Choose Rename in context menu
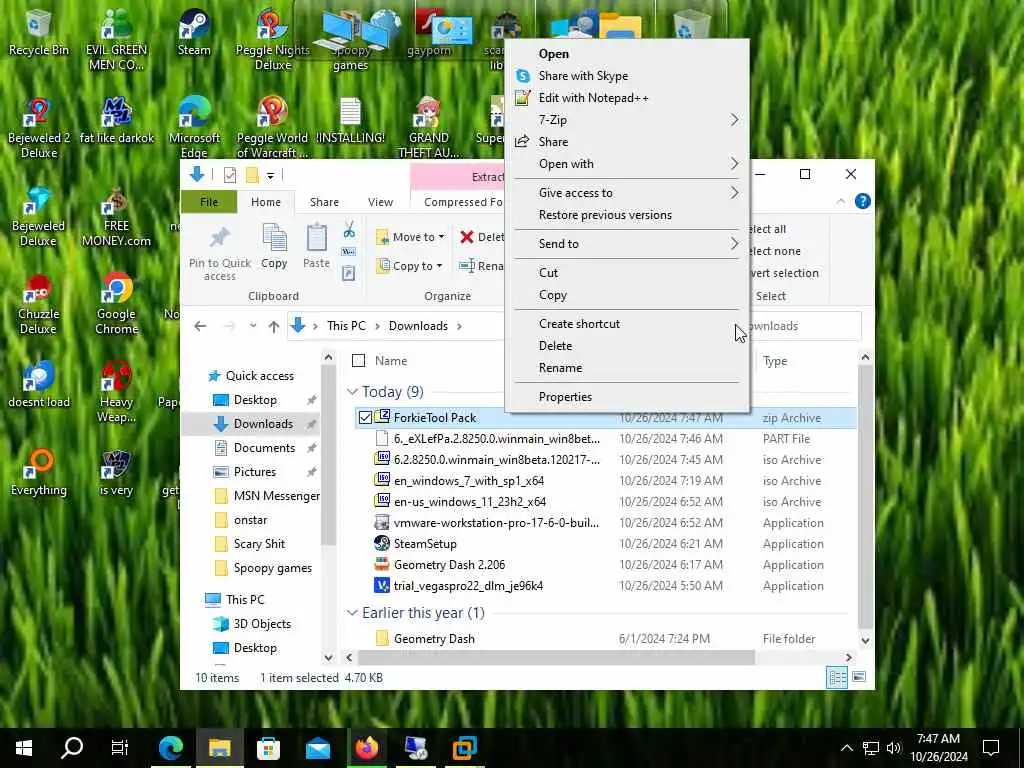This screenshot has height=768, width=1024. point(627,368)
